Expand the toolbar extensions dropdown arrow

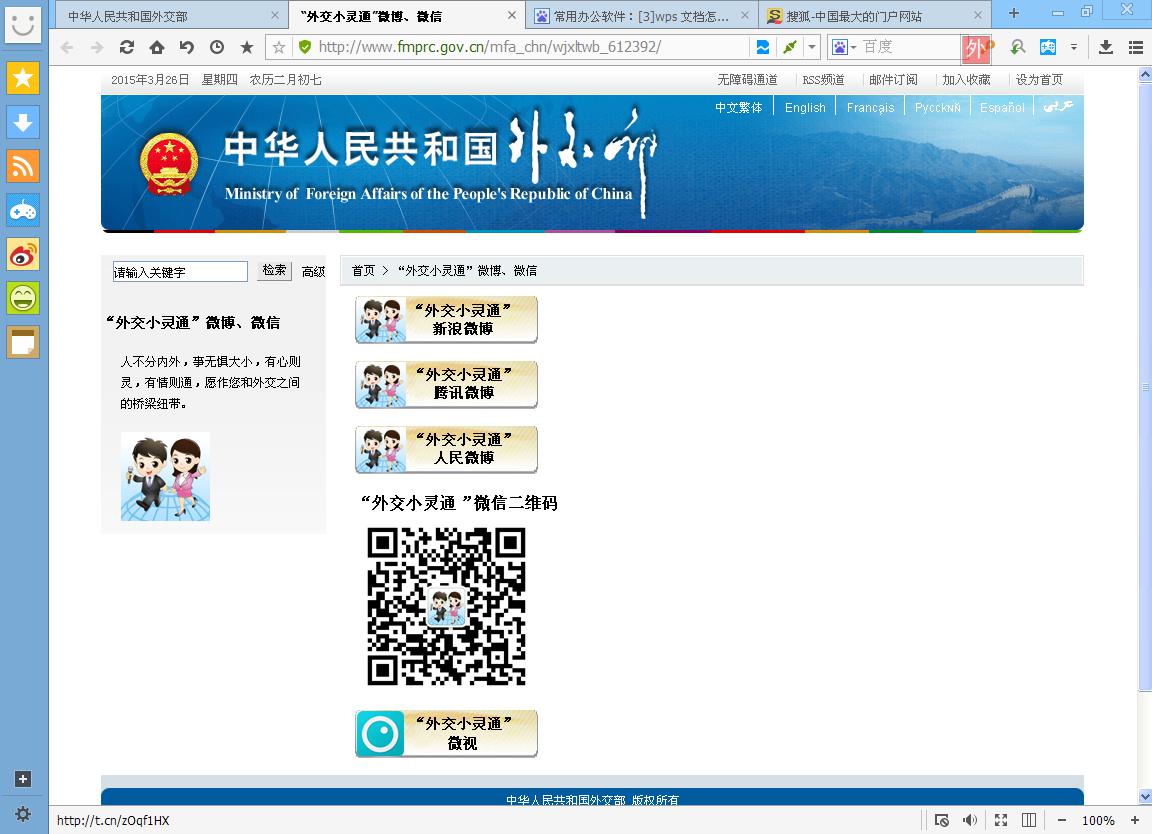point(1074,47)
